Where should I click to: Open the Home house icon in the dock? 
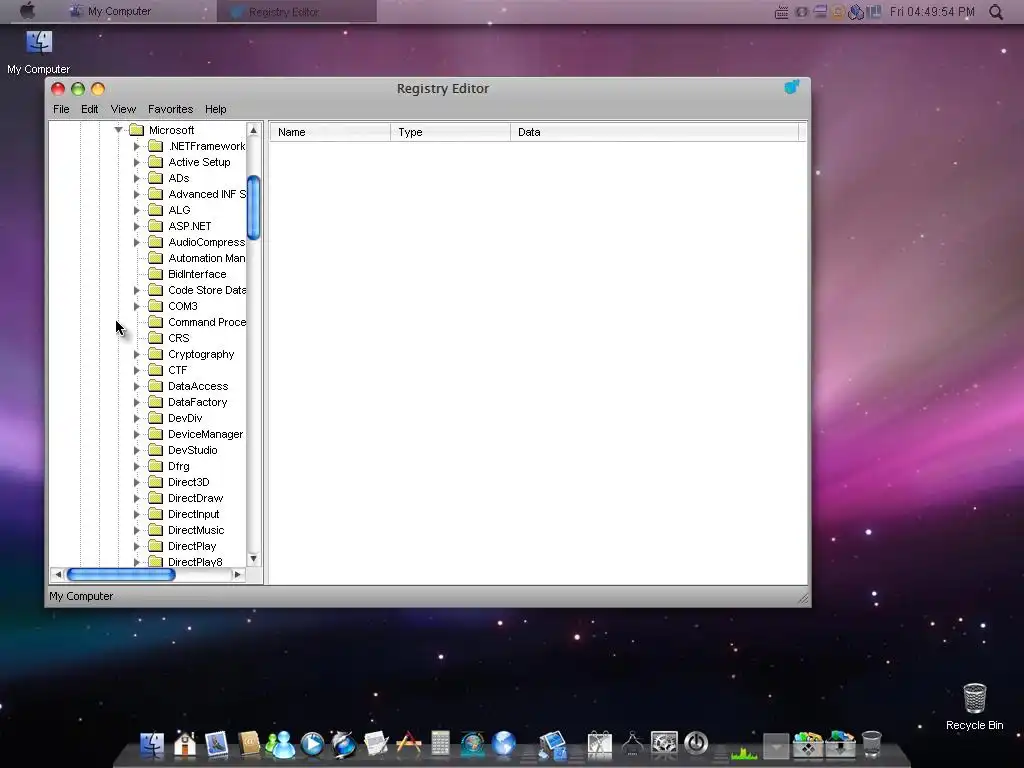pyautogui.click(x=185, y=744)
